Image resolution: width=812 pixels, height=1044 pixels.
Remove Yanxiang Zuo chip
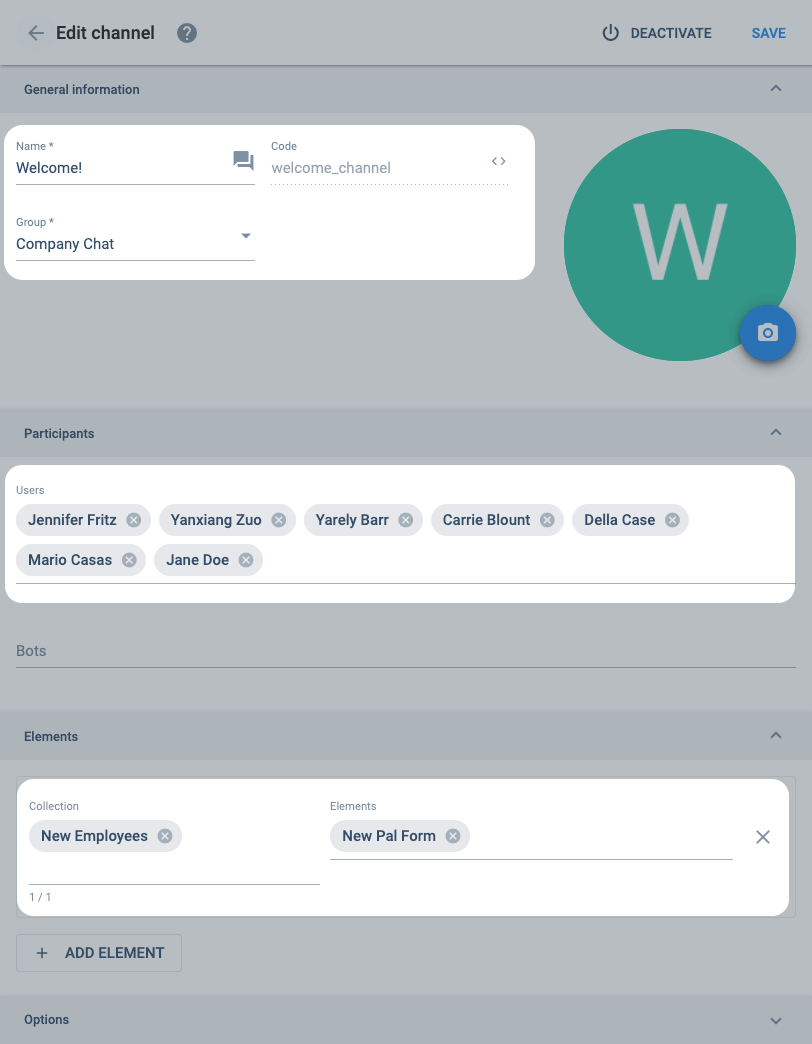tap(279, 520)
